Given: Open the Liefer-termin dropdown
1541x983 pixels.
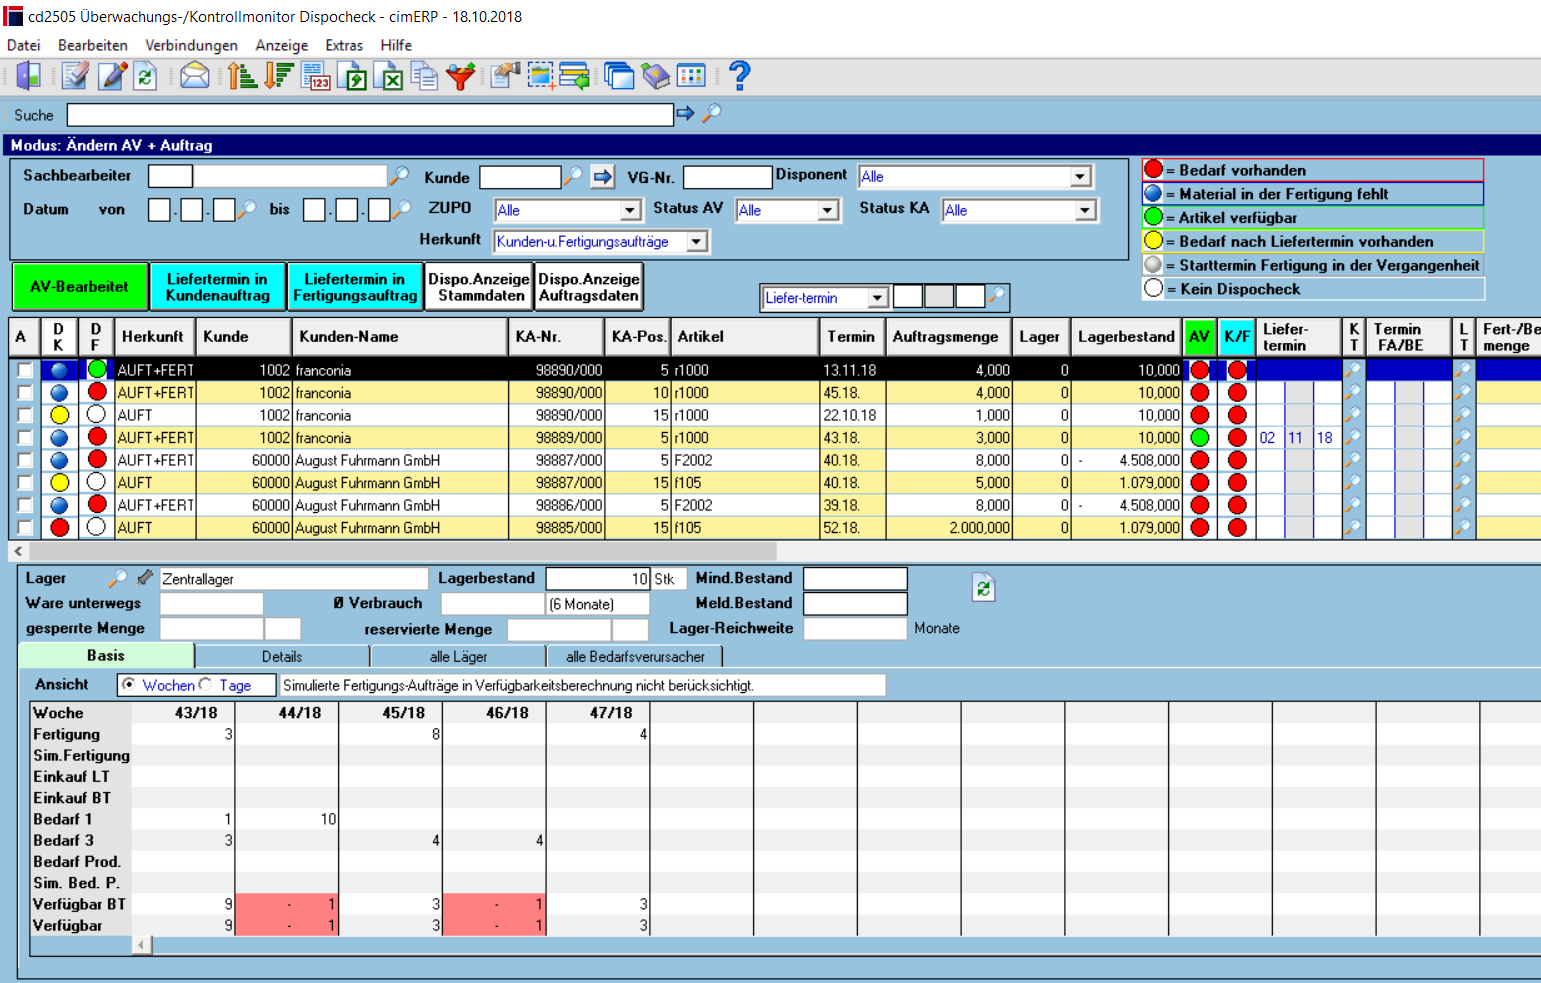Looking at the screenshot, I should tap(877, 298).
